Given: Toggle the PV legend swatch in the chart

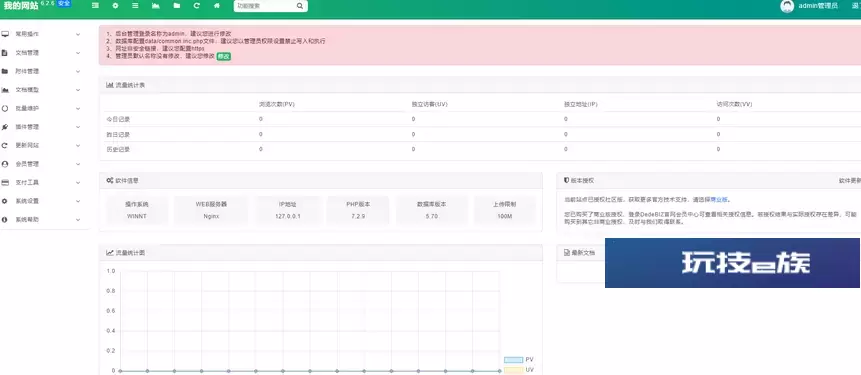Looking at the screenshot, I should (x=513, y=360).
